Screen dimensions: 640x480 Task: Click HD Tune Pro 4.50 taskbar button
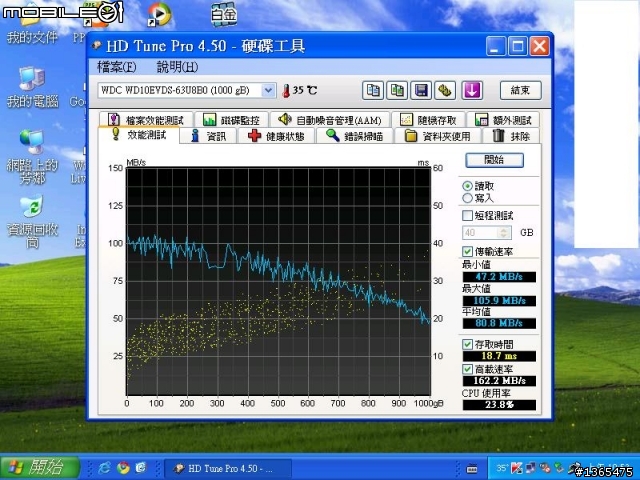[227, 469]
